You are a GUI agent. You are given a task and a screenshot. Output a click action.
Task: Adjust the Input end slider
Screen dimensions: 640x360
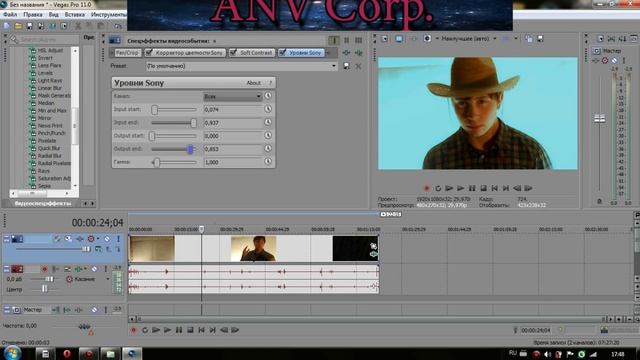pyautogui.click(x=174, y=122)
